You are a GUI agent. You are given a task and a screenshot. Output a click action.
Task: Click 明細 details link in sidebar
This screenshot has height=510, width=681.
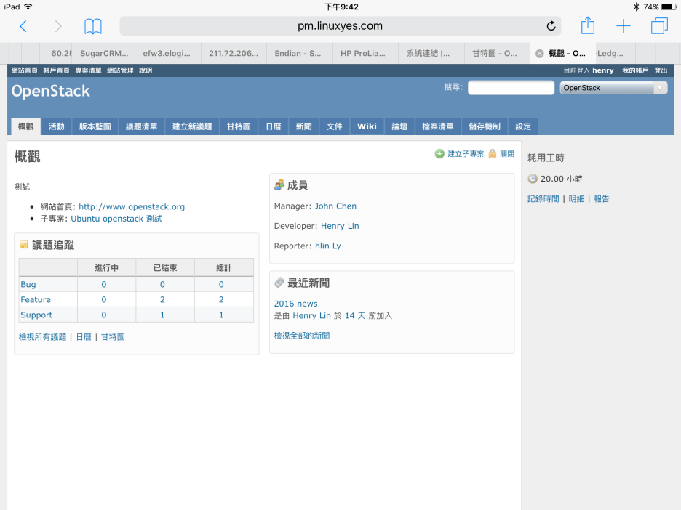(576, 199)
